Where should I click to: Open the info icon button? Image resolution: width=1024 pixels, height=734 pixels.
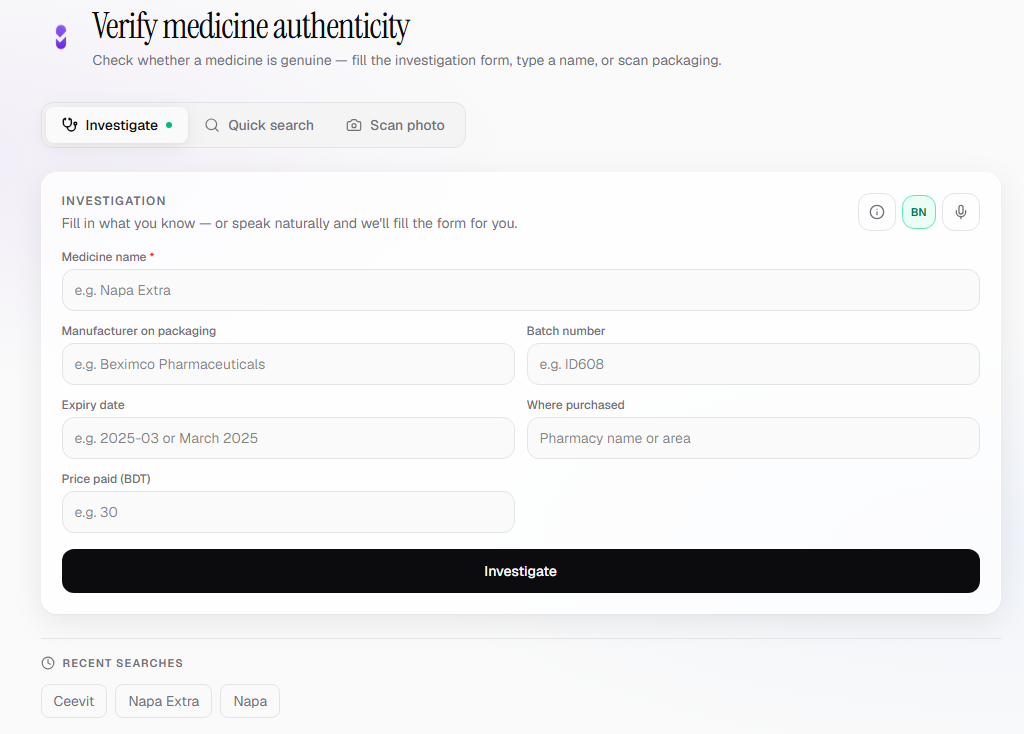(x=876, y=212)
